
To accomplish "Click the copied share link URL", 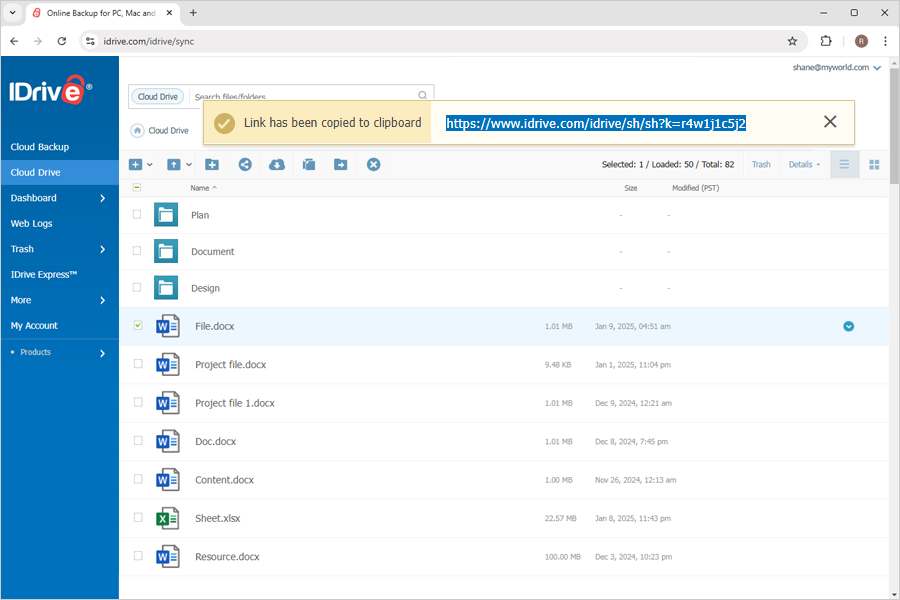I will [x=596, y=123].
